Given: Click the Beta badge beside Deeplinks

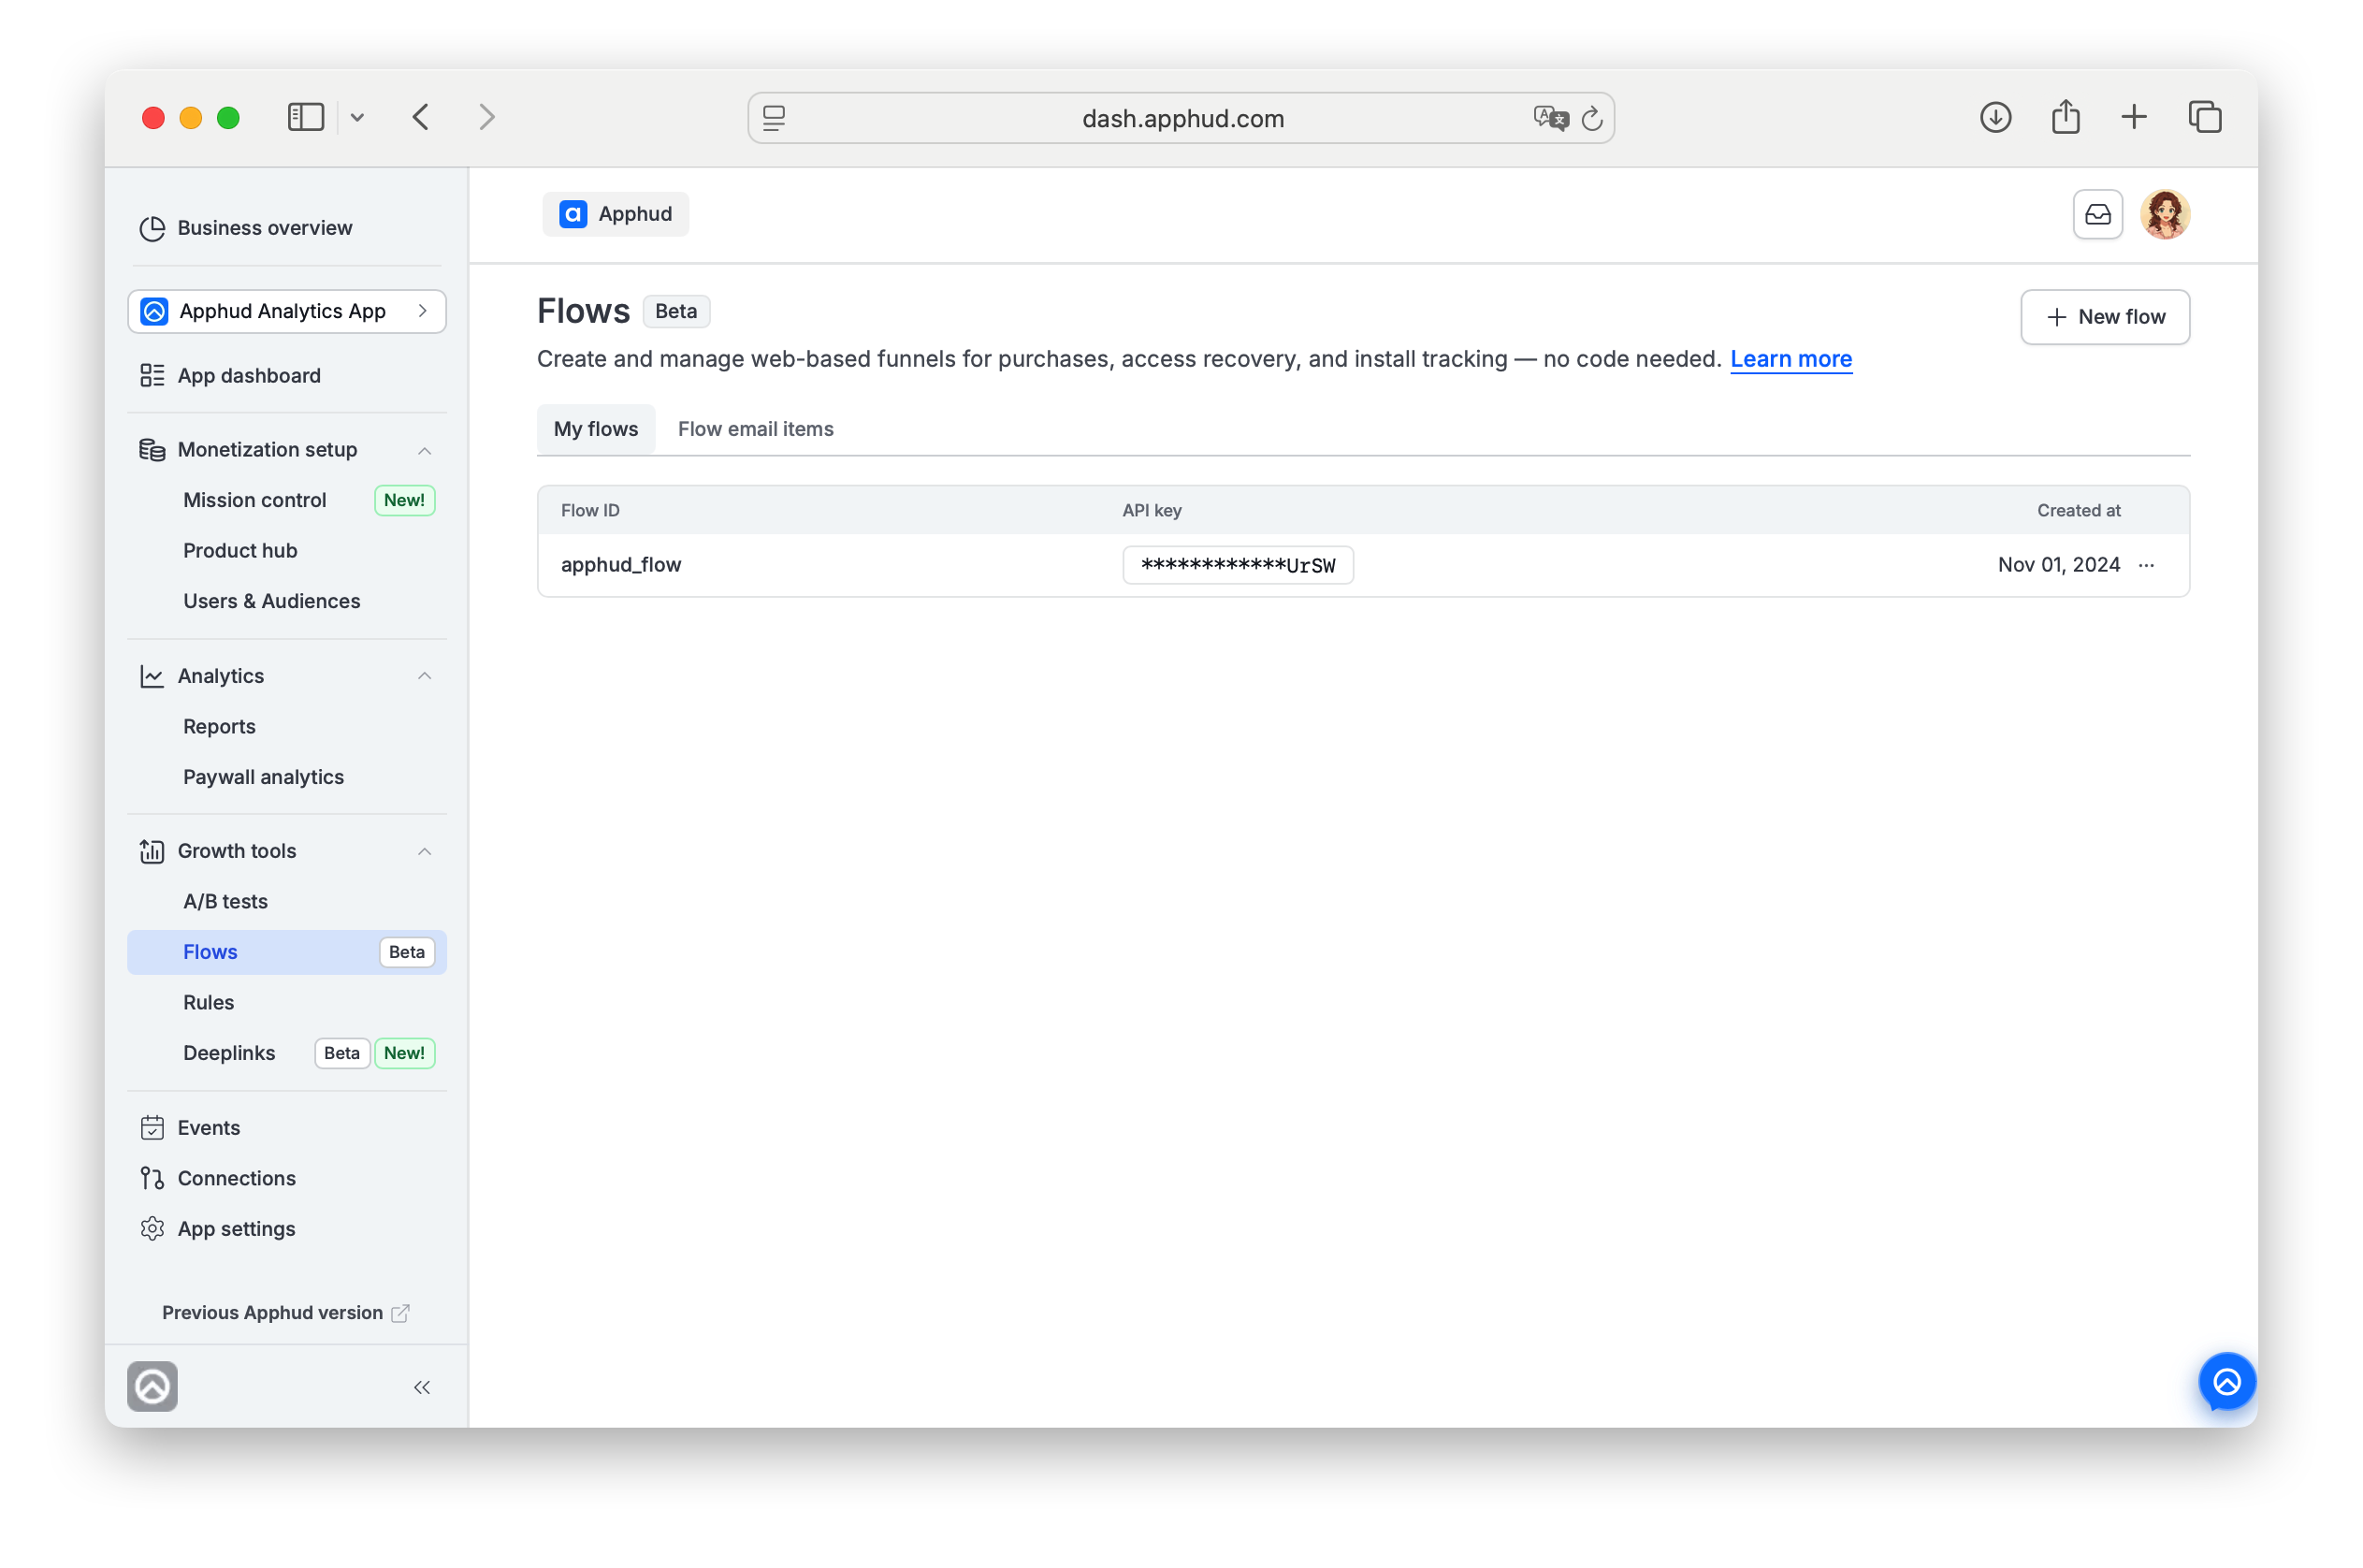Looking at the screenshot, I should 342,1054.
